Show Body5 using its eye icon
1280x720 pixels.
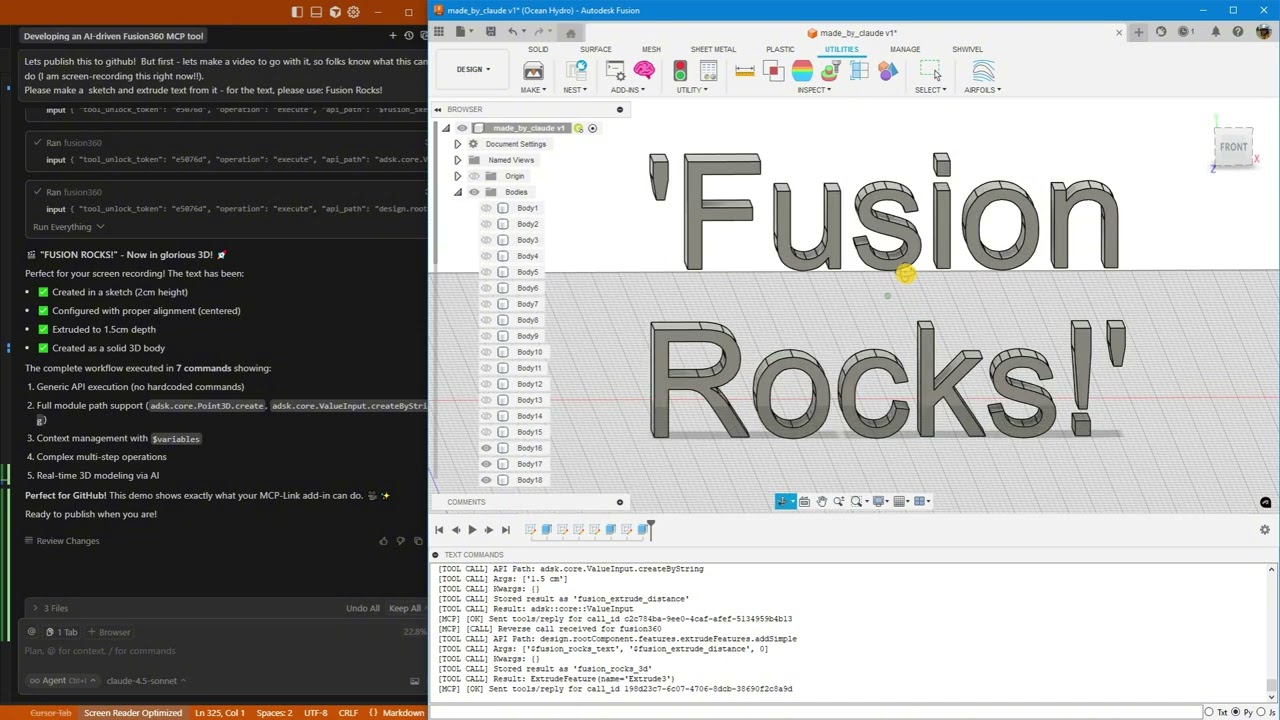[487, 272]
